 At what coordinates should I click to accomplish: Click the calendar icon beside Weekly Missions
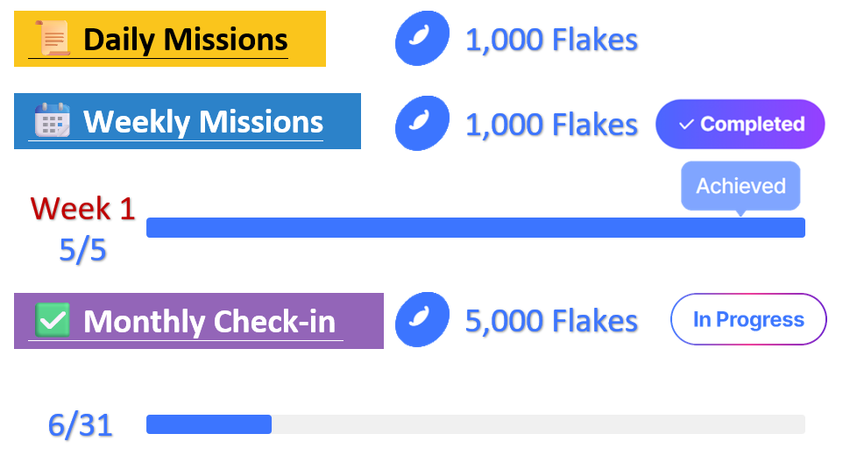tap(51, 122)
